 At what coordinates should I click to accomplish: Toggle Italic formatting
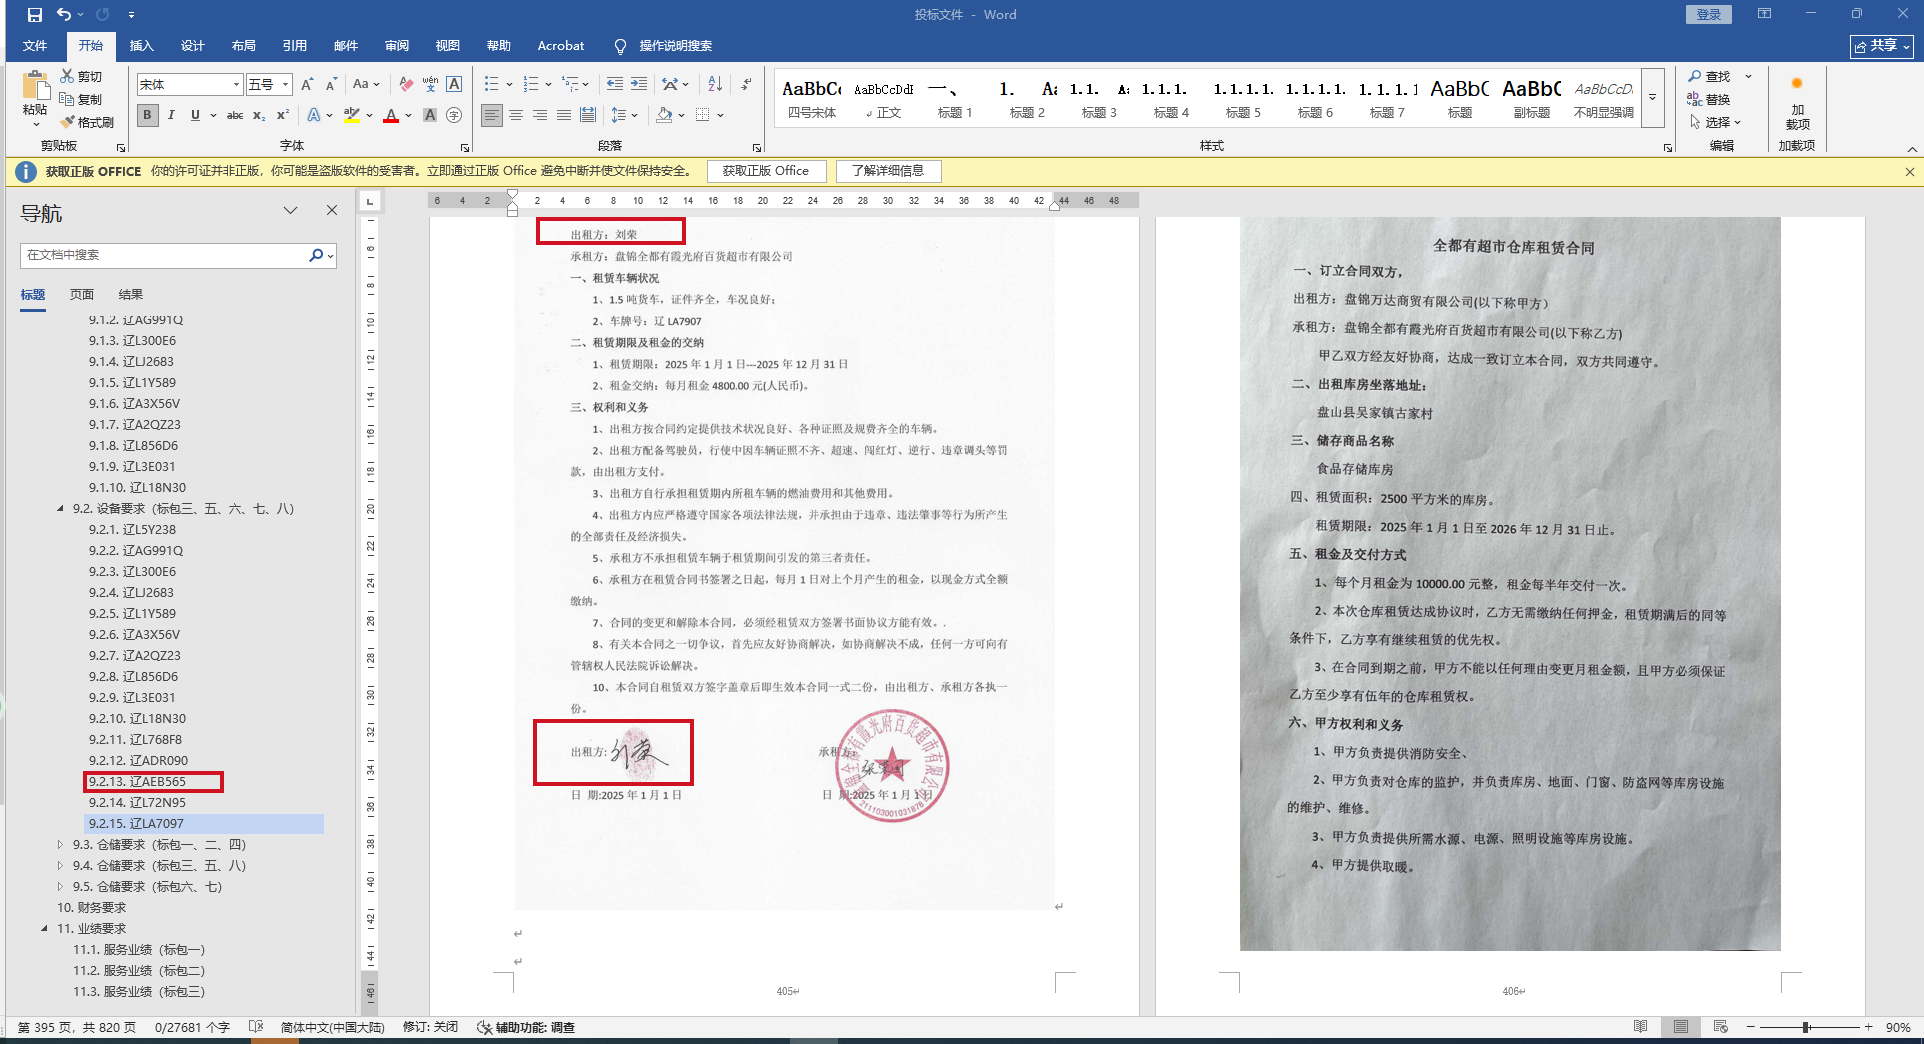[171, 115]
